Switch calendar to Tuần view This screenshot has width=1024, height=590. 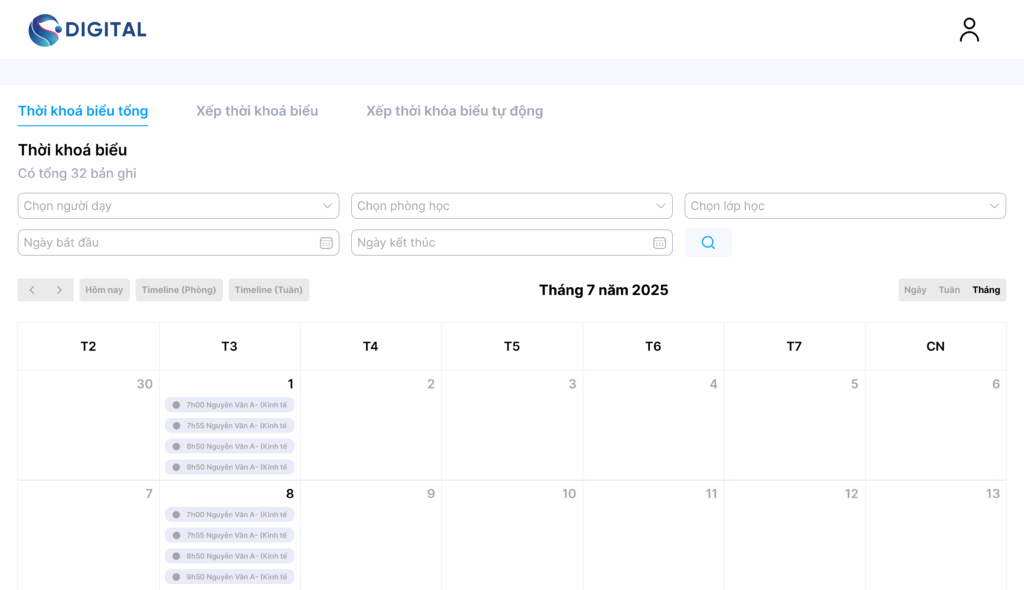click(x=949, y=290)
